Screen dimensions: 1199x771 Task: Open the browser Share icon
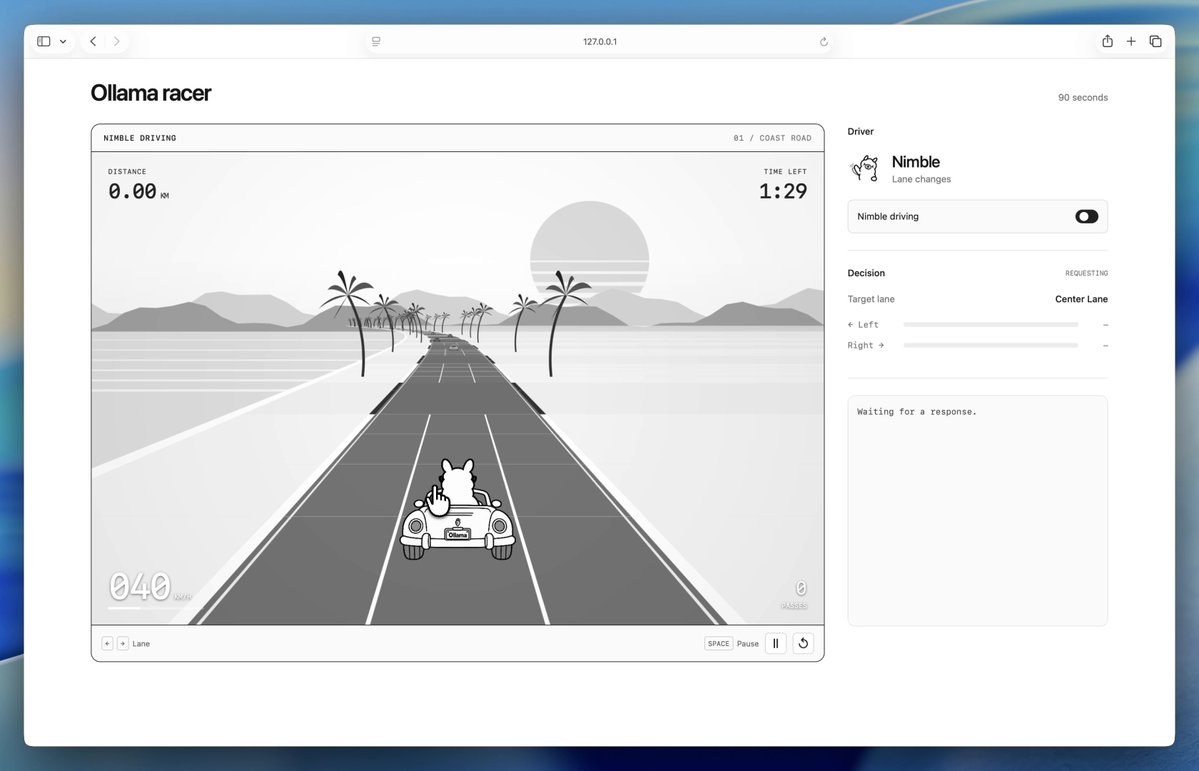[x=1107, y=41]
